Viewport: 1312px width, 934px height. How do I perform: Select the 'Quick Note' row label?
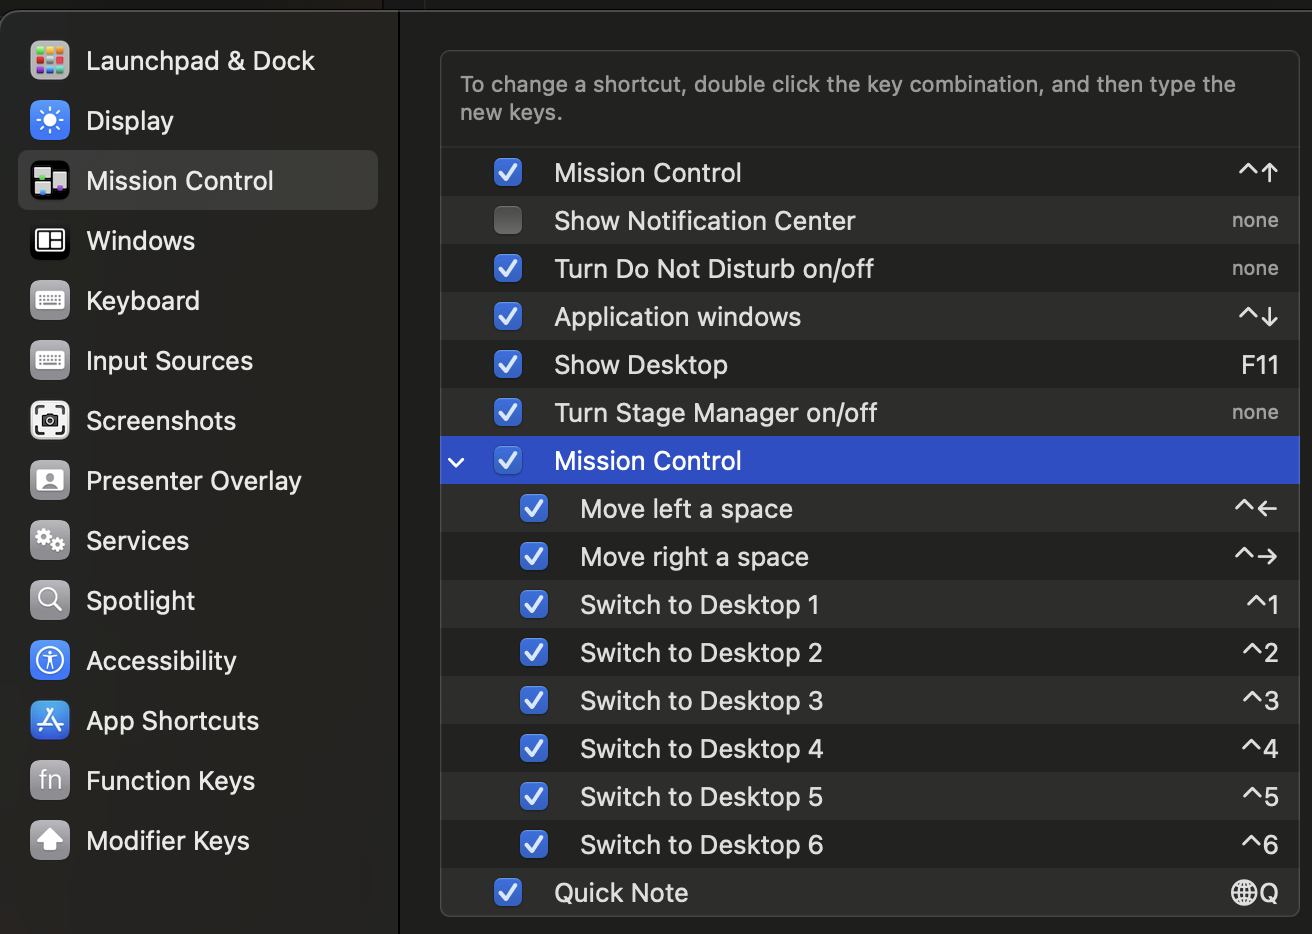621,893
